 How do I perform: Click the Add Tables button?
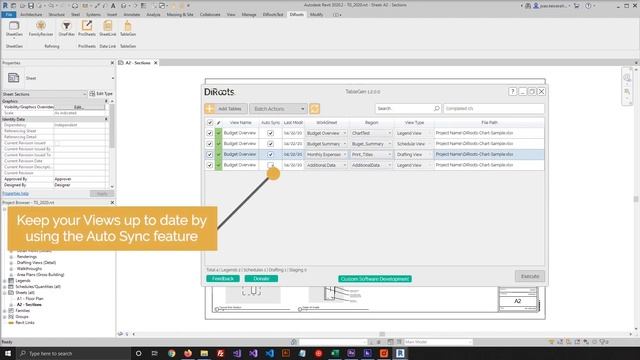(226, 109)
